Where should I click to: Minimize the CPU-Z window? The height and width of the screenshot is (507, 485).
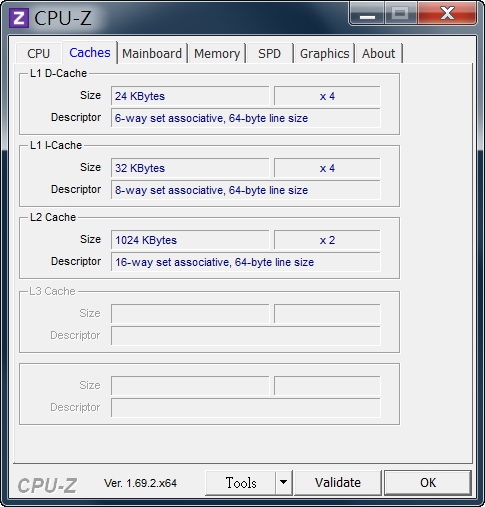367,14
